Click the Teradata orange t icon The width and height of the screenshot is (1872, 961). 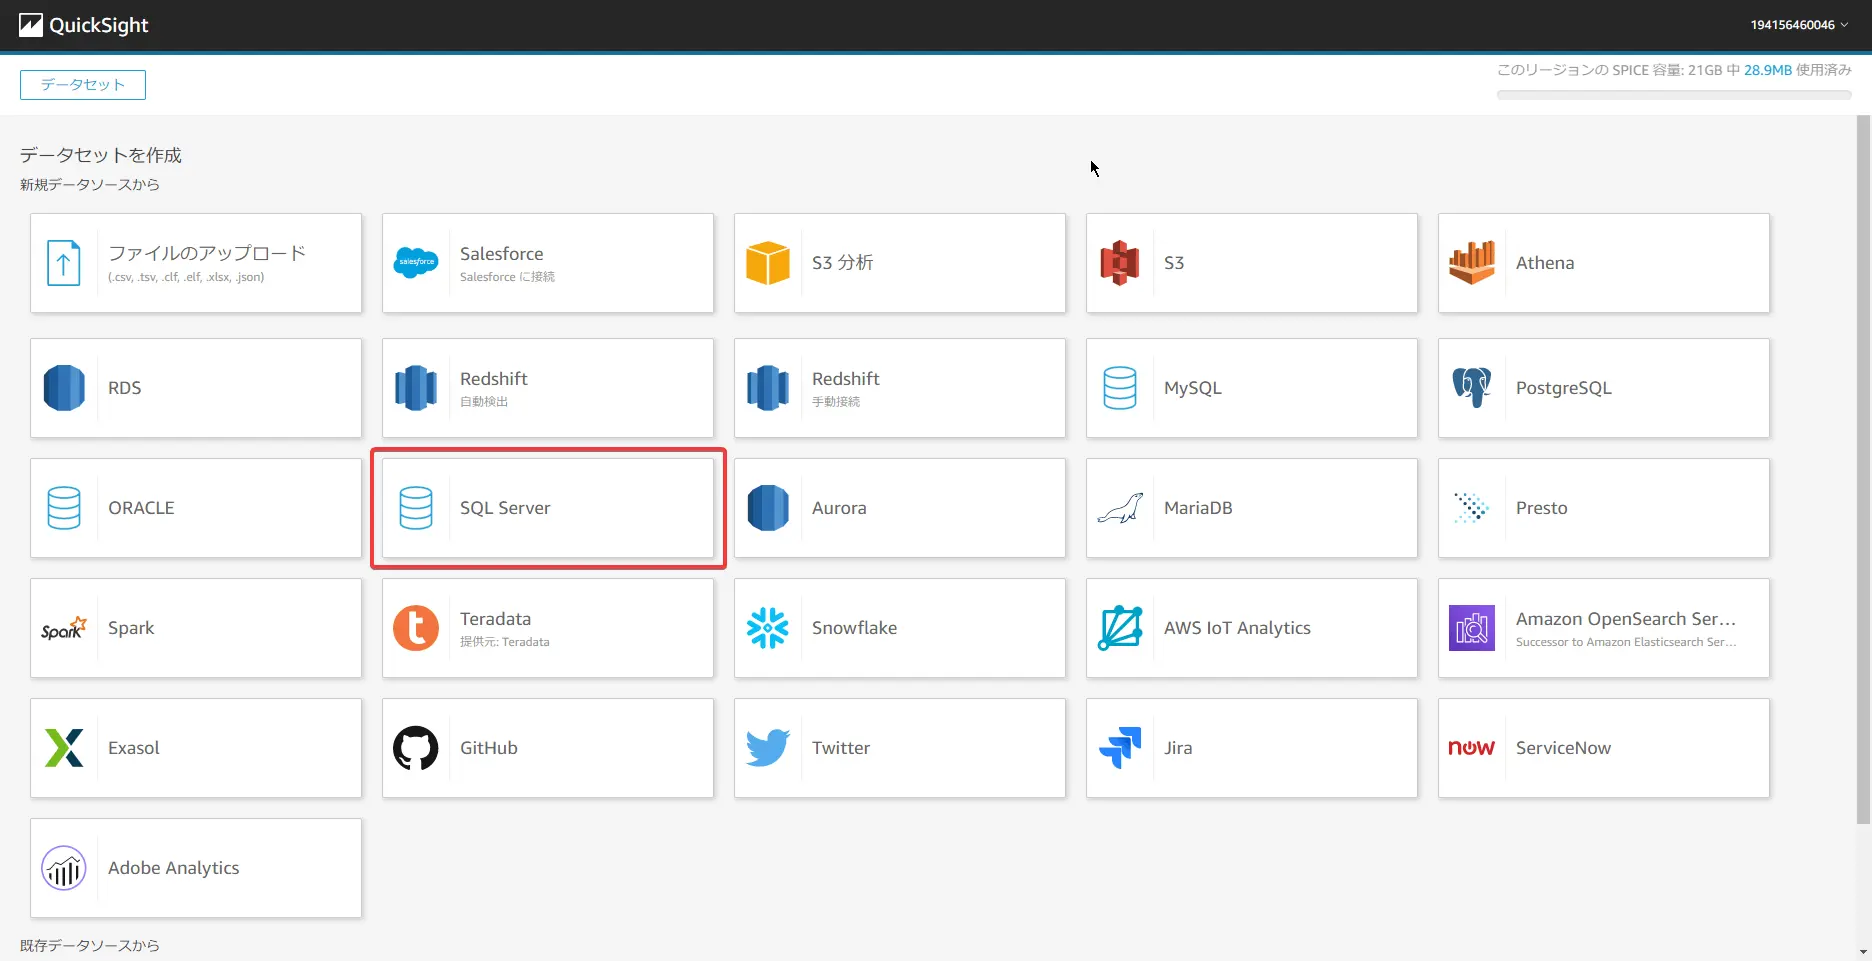click(x=416, y=628)
